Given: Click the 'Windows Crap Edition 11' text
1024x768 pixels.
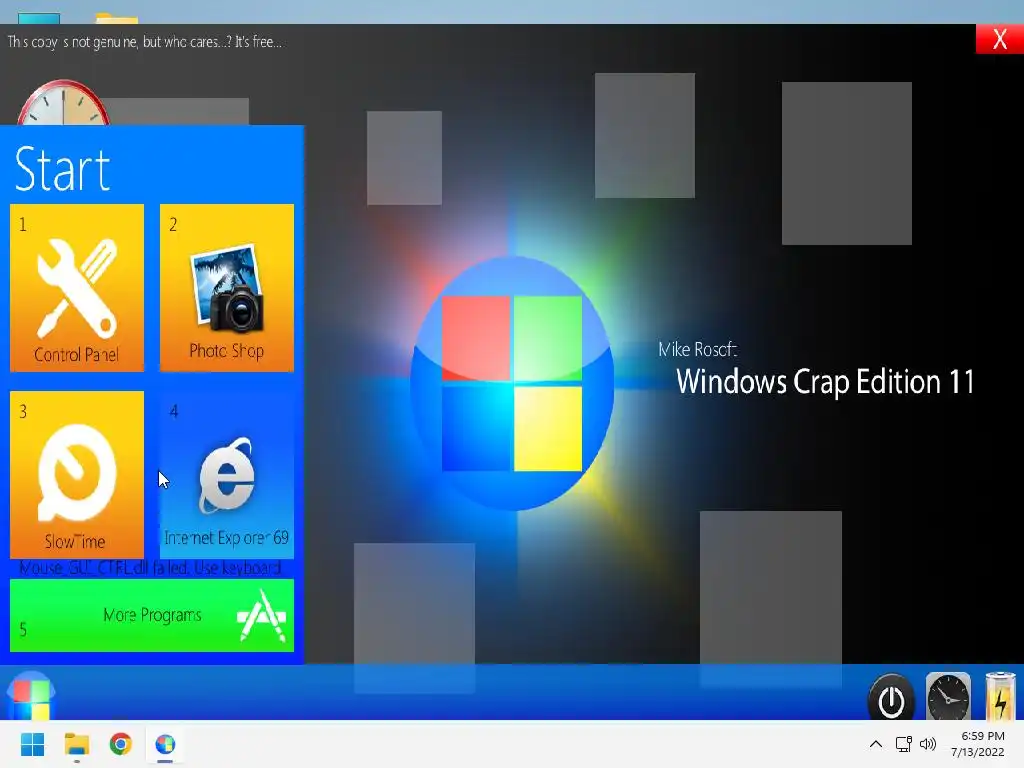Looking at the screenshot, I should 825,382.
